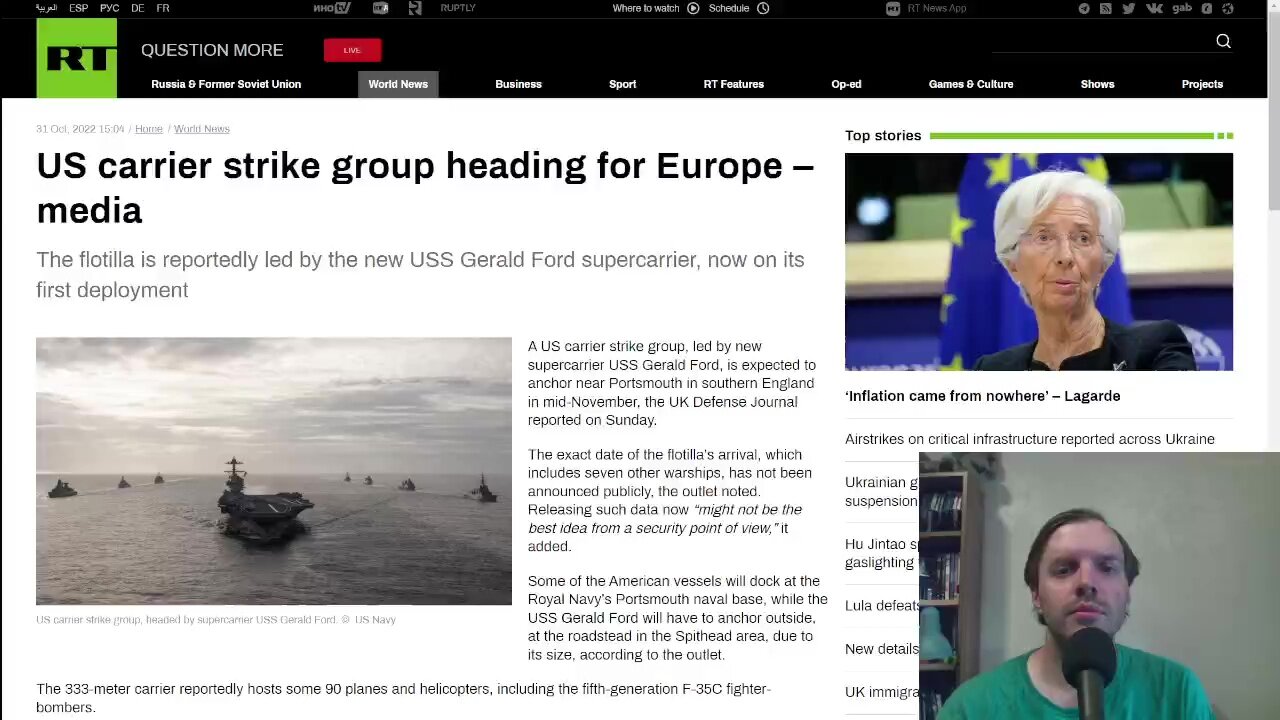Click the Top stories heading
The width and height of the screenshot is (1280, 720).
(883, 135)
